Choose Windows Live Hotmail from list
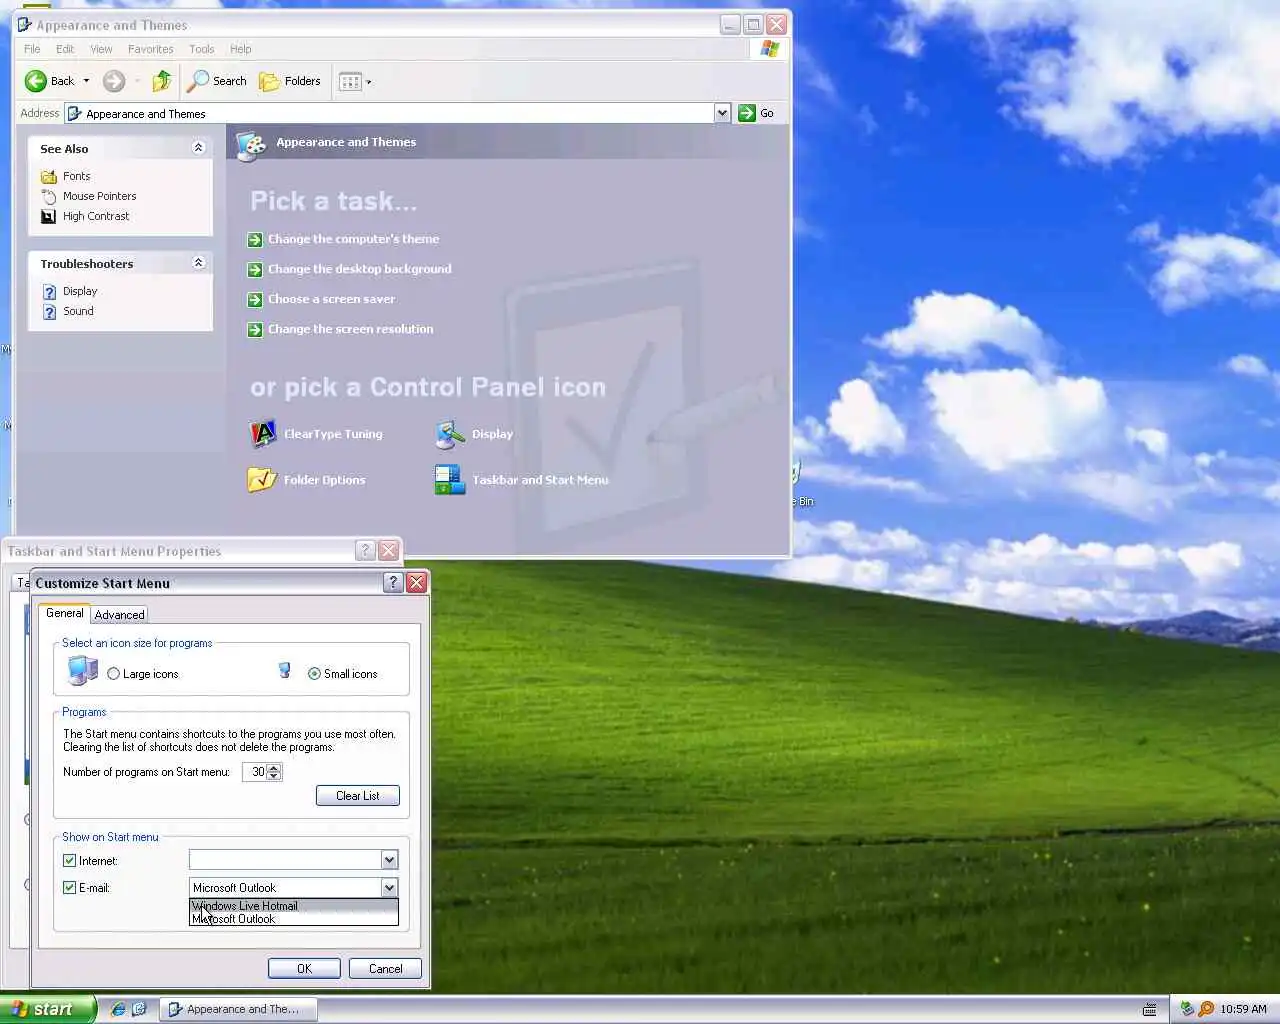 pyautogui.click(x=293, y=906)
